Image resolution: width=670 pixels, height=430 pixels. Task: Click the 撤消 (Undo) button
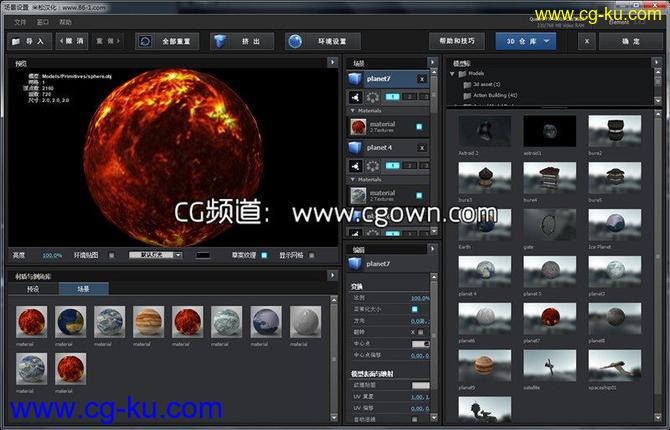[x=72, y=41]
